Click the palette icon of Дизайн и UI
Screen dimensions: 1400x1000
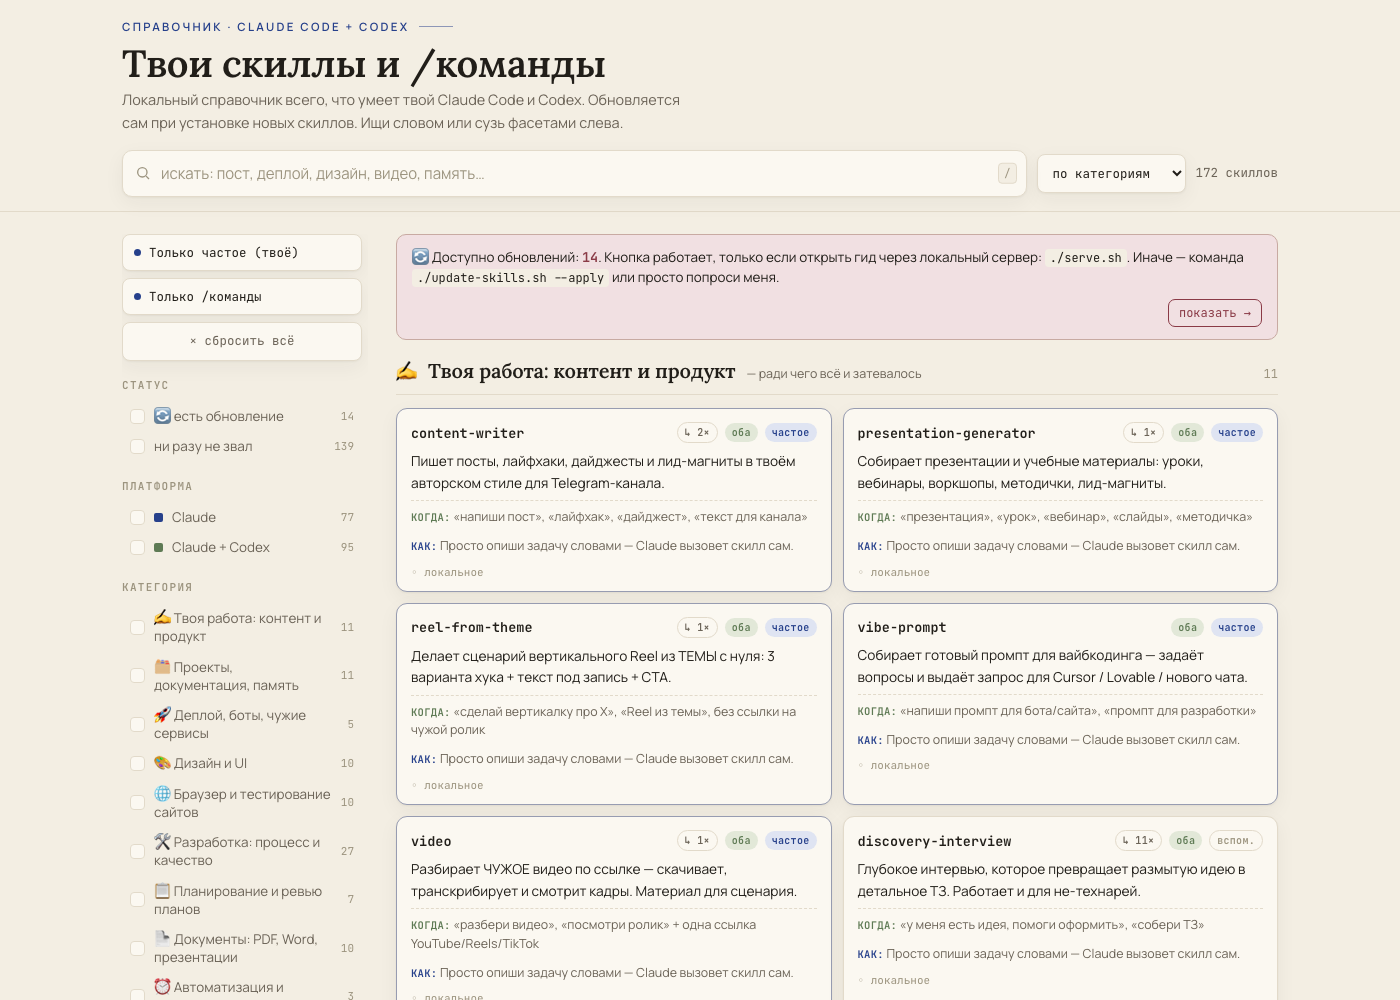pyautogui.click(x=162, y=763)
